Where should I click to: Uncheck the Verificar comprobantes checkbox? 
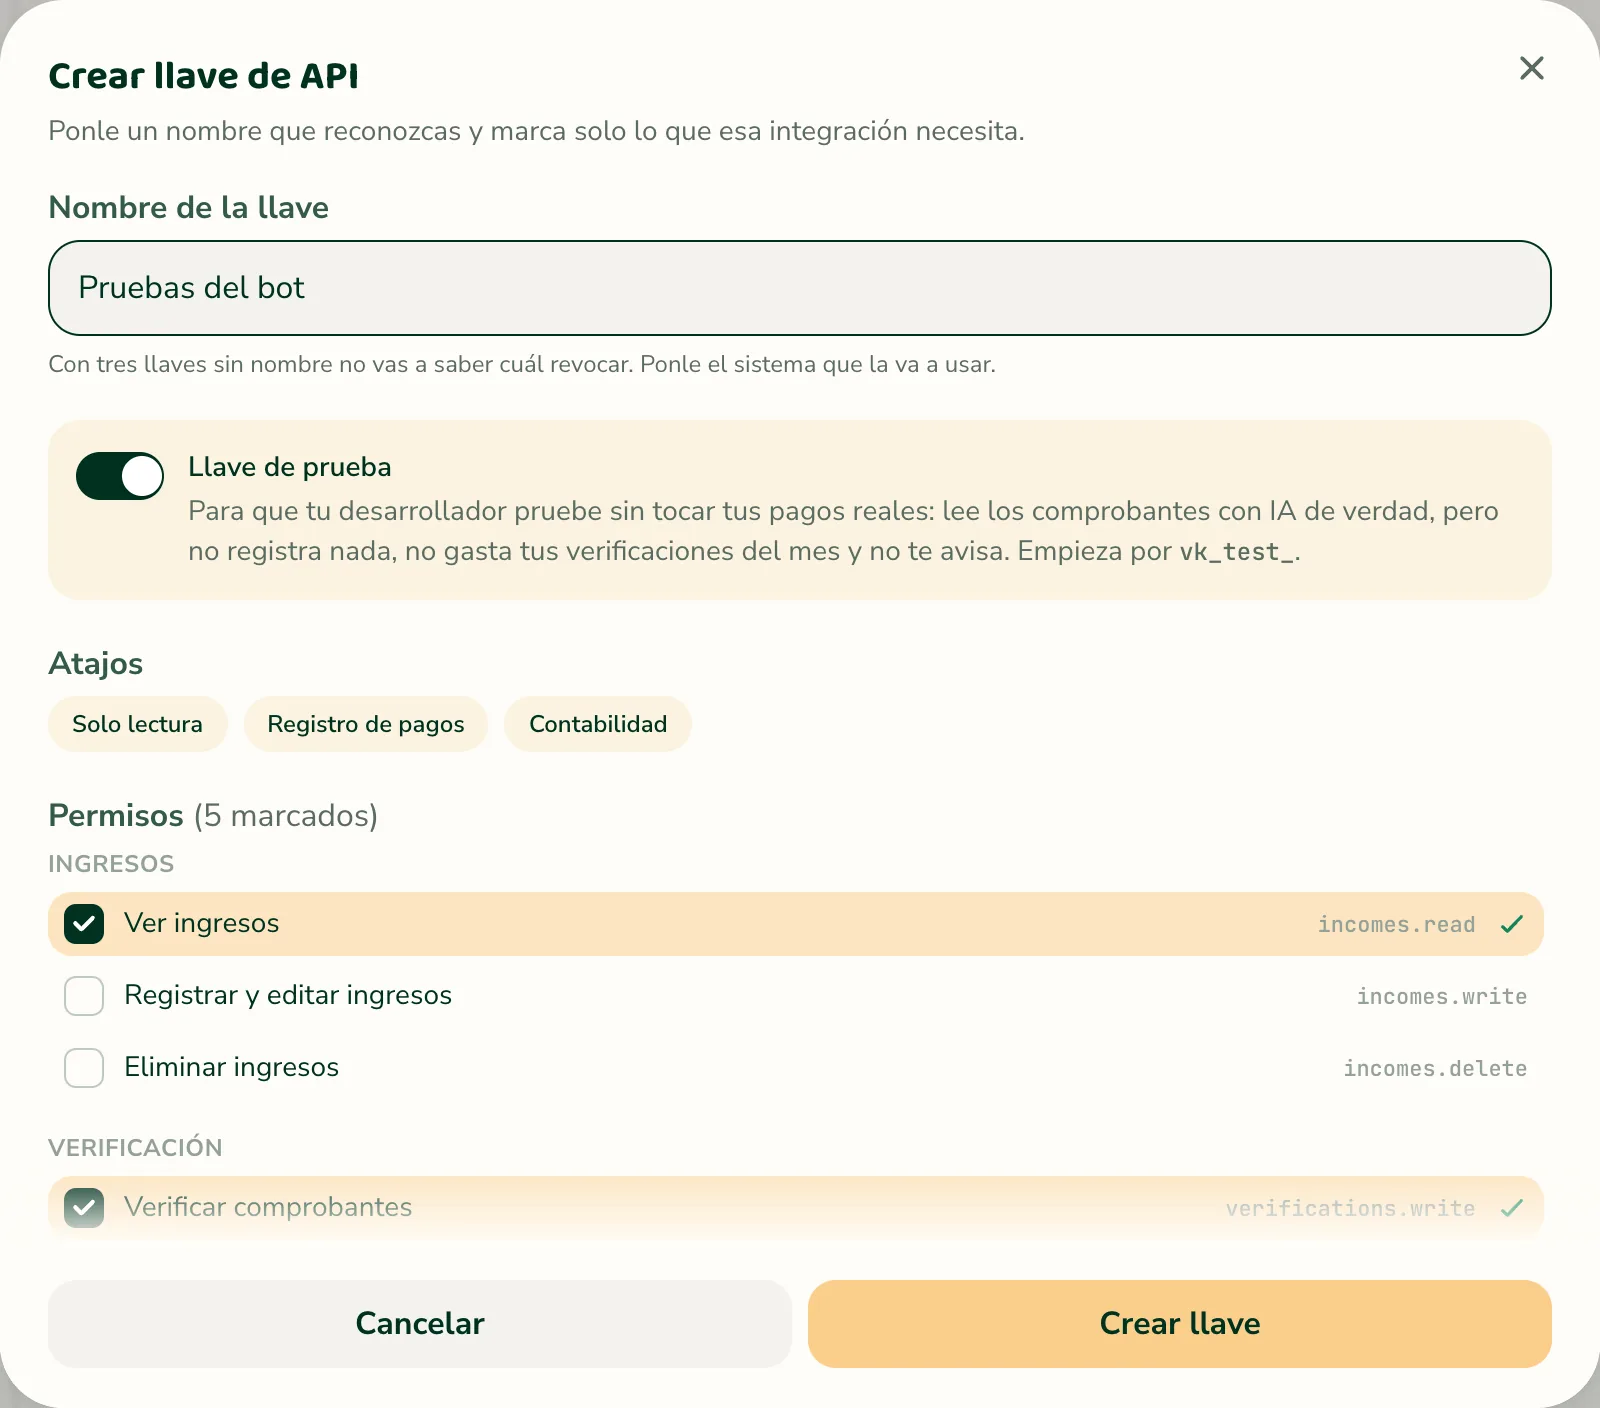(x=84, y=1208)
